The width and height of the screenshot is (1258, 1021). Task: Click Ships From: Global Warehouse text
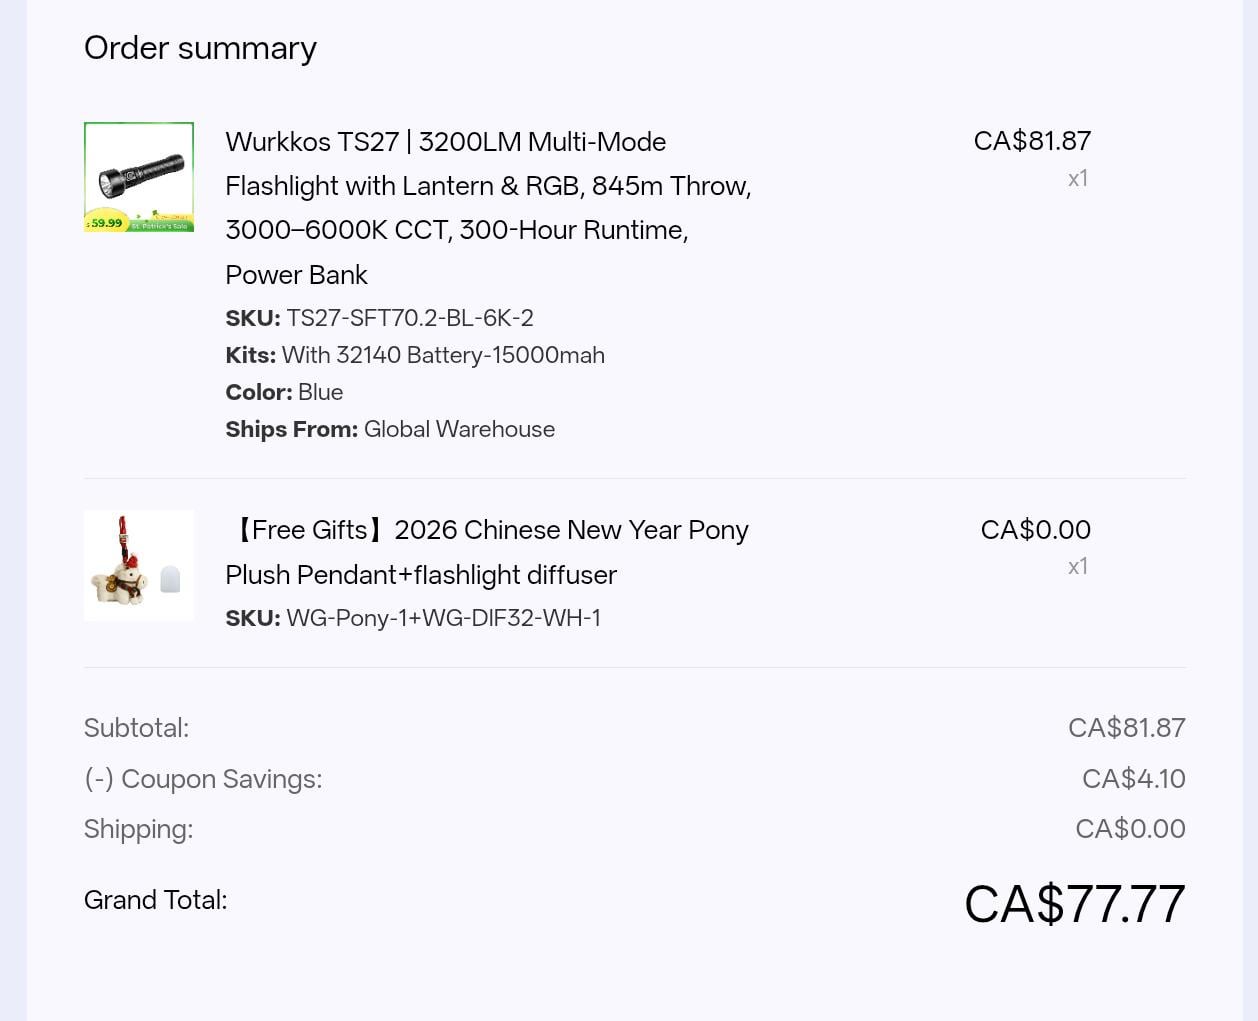click(x=390, y=429)
